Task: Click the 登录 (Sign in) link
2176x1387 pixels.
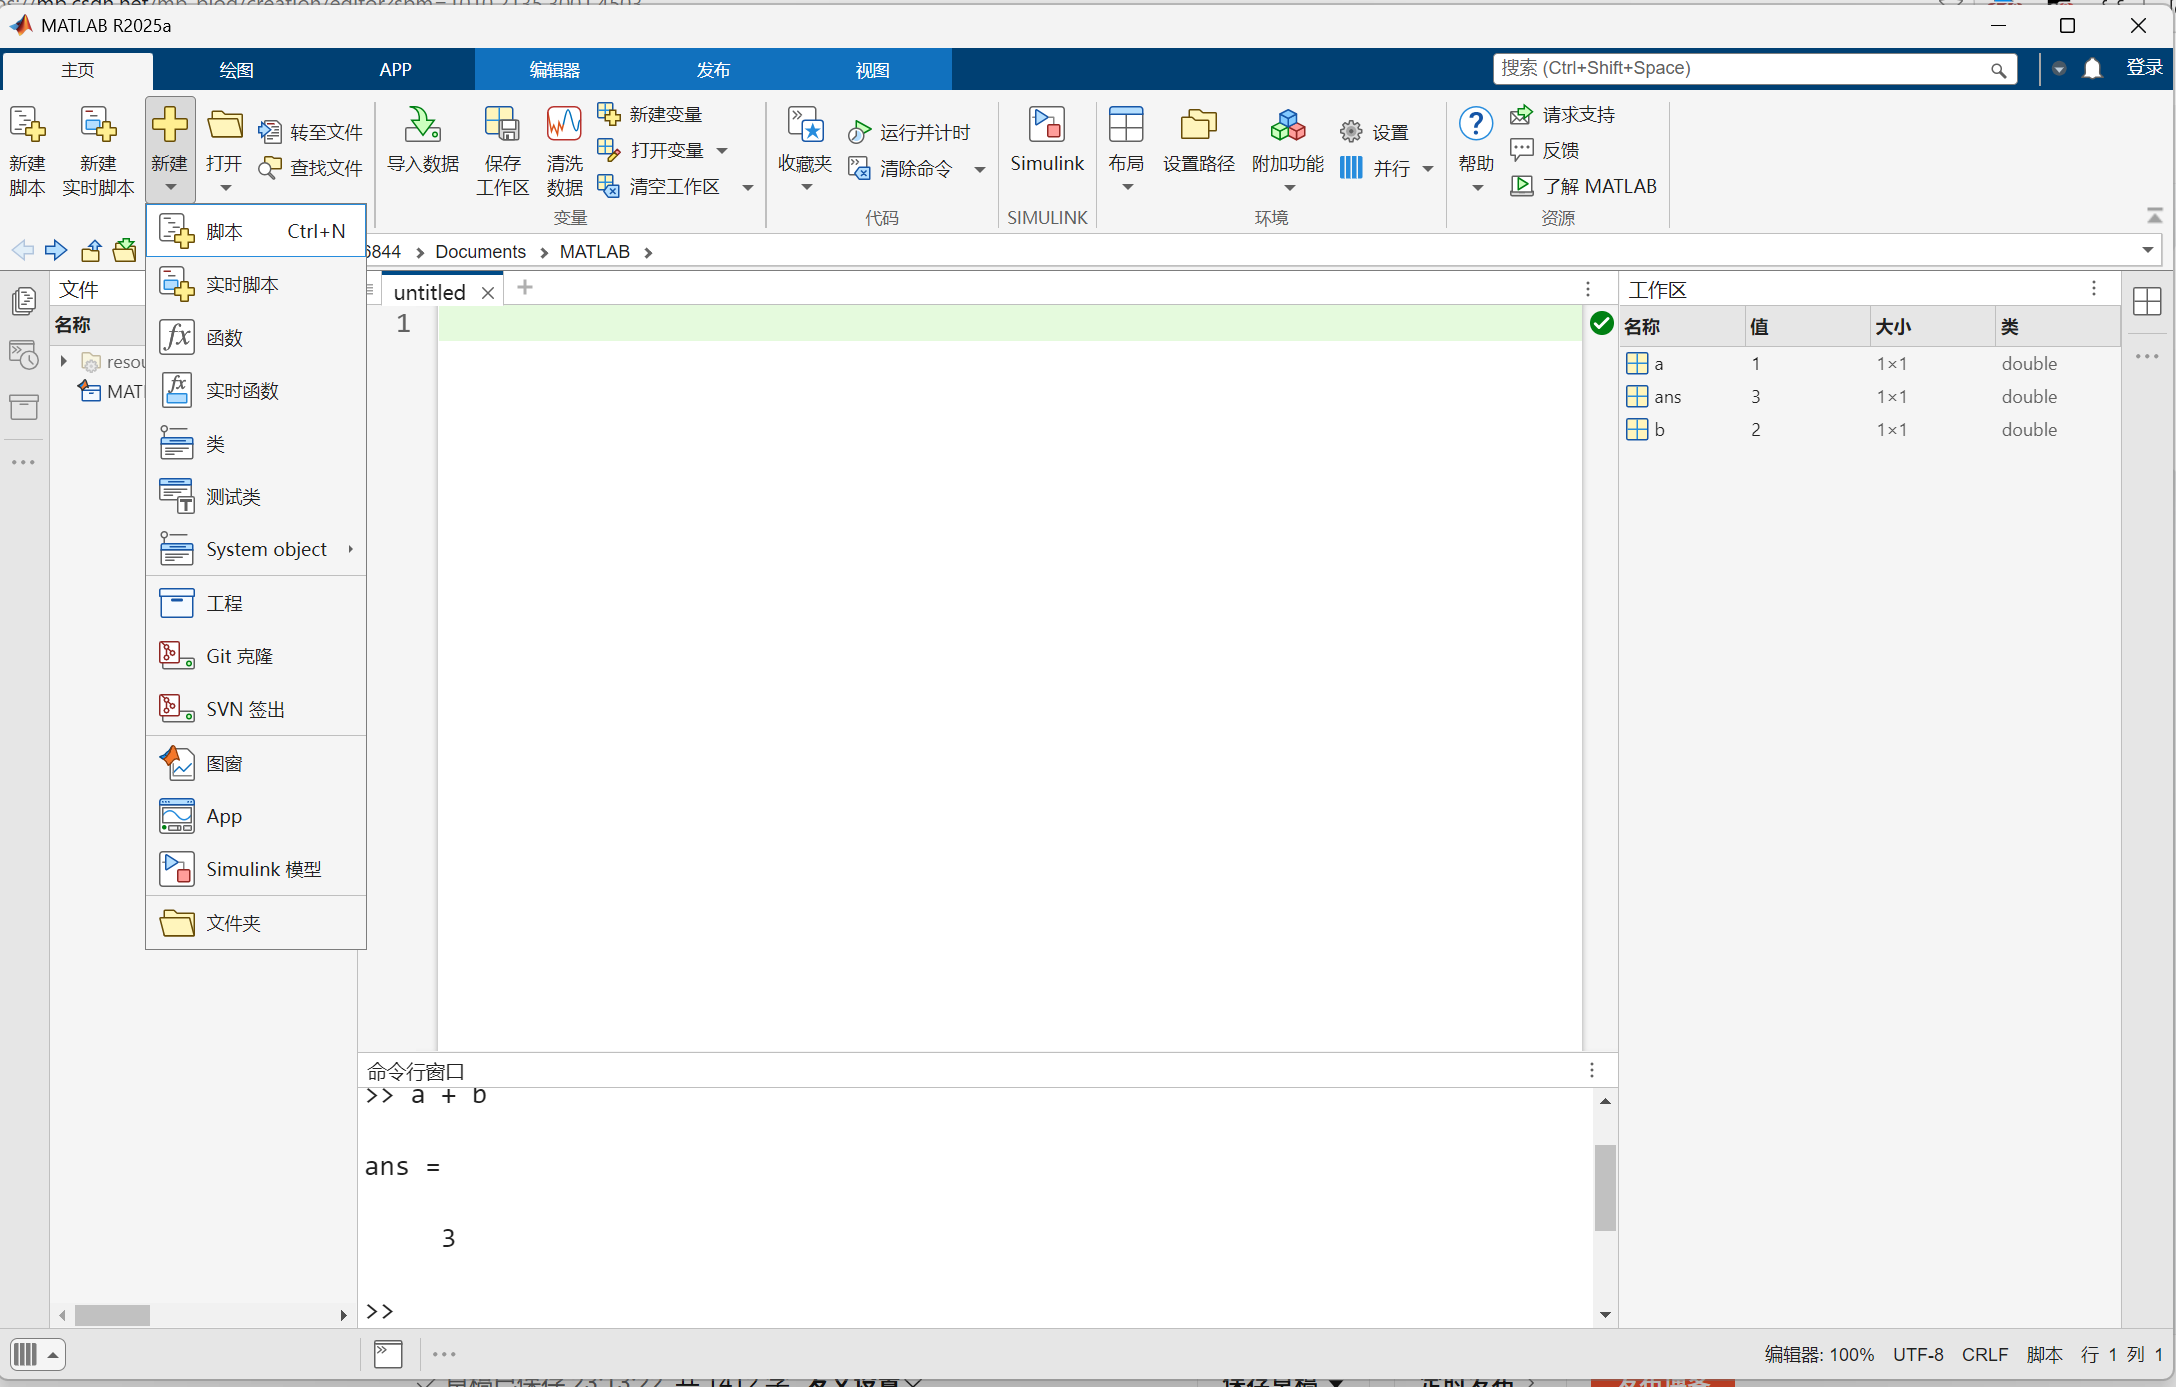Action: pos(2144,68)
